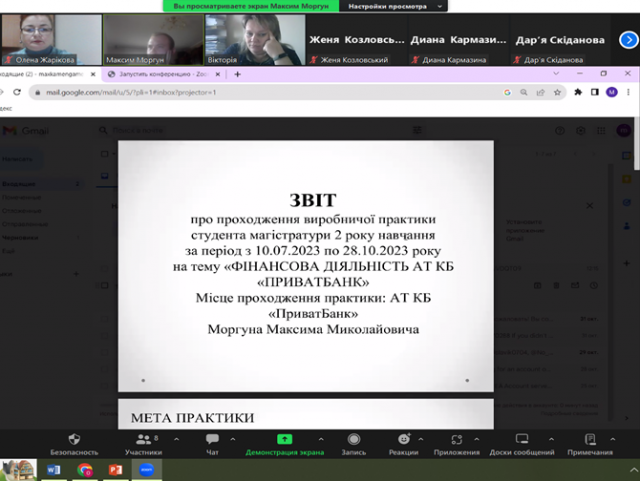Start recording with the Запись button
This screenshot has height=481, width=640.
pos(353,444)
